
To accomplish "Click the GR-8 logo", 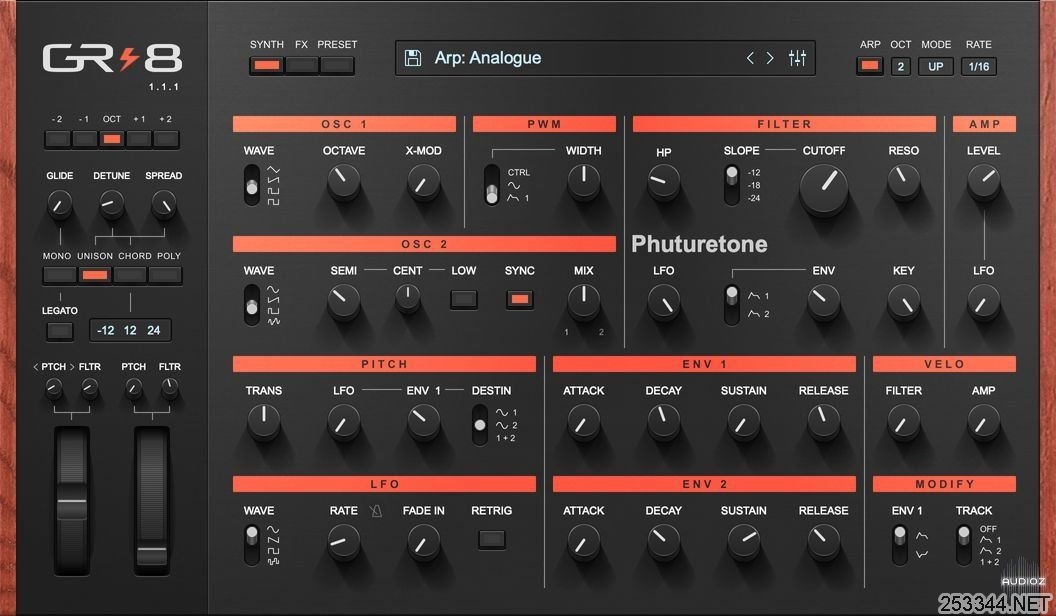I will point(112,59).
